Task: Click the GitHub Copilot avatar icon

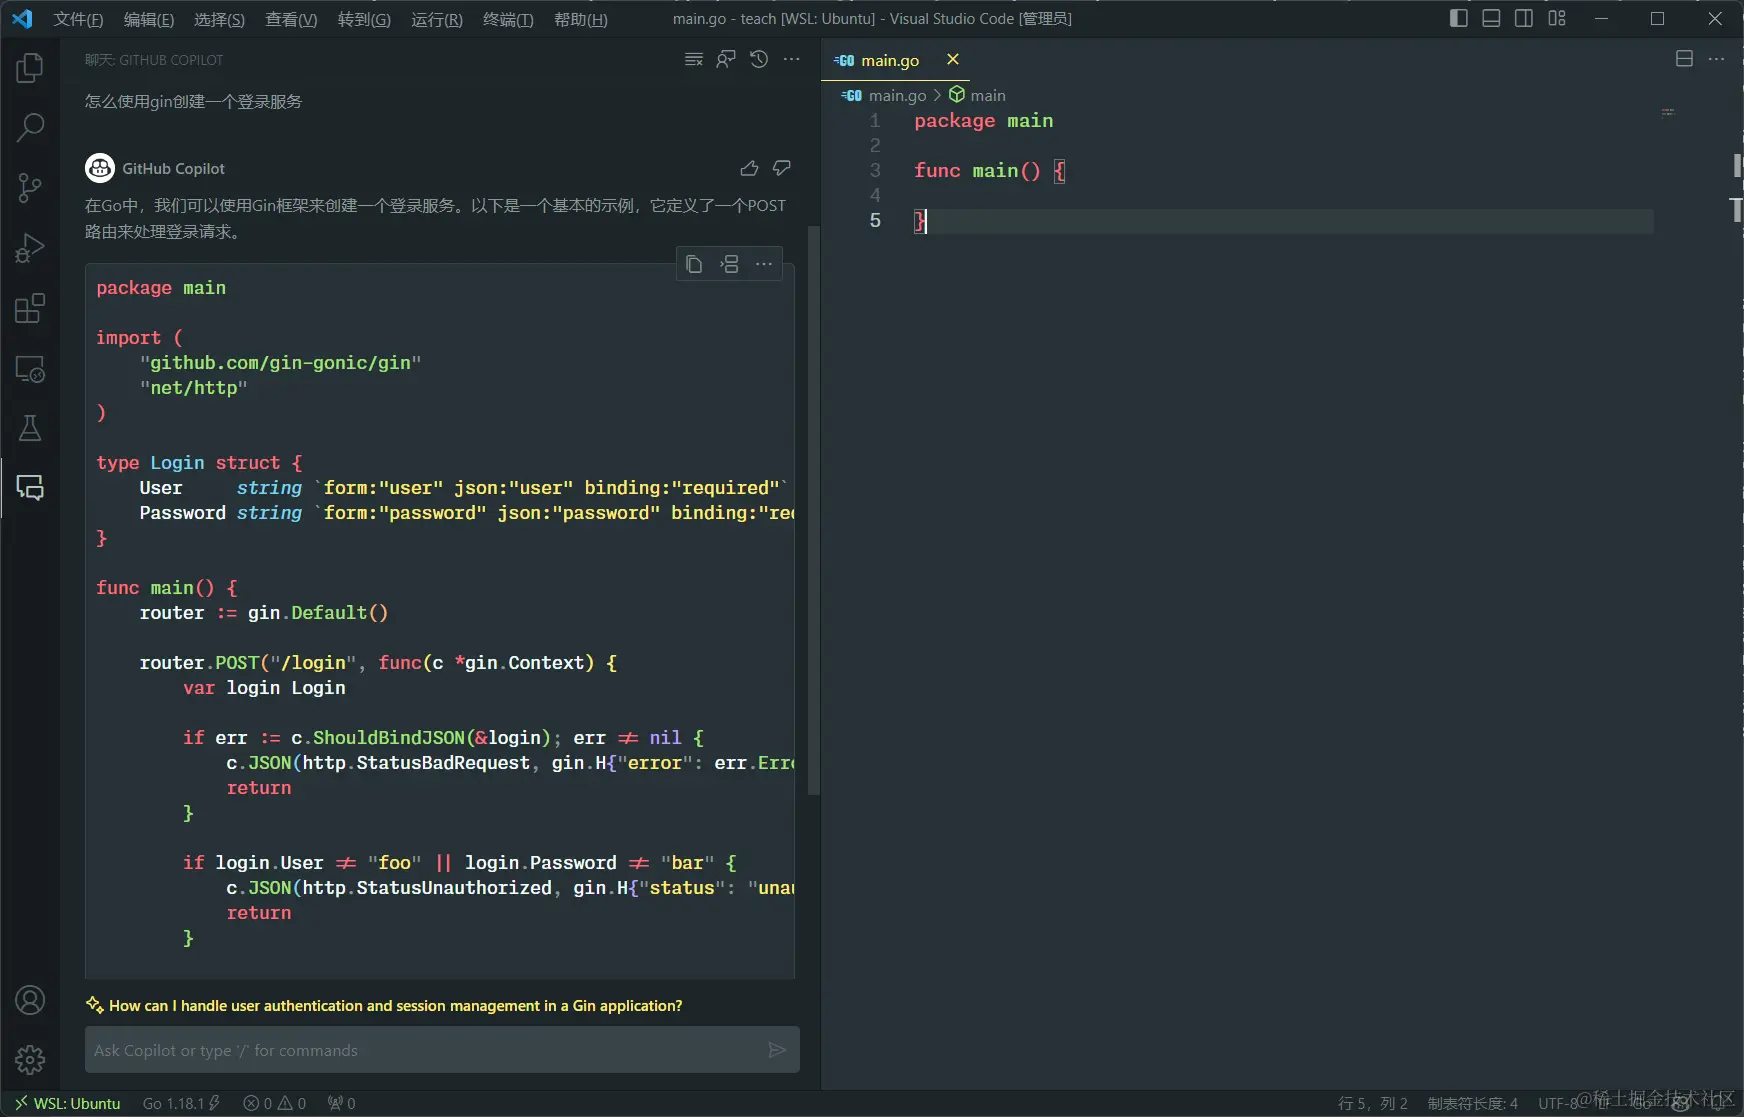Action: click(100, 168)
